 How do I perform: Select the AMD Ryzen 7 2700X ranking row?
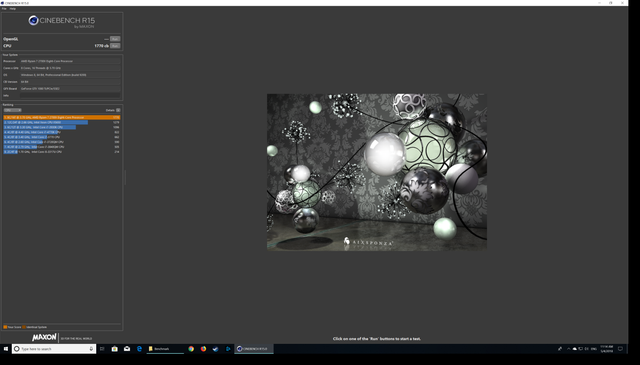coord(62,118)
